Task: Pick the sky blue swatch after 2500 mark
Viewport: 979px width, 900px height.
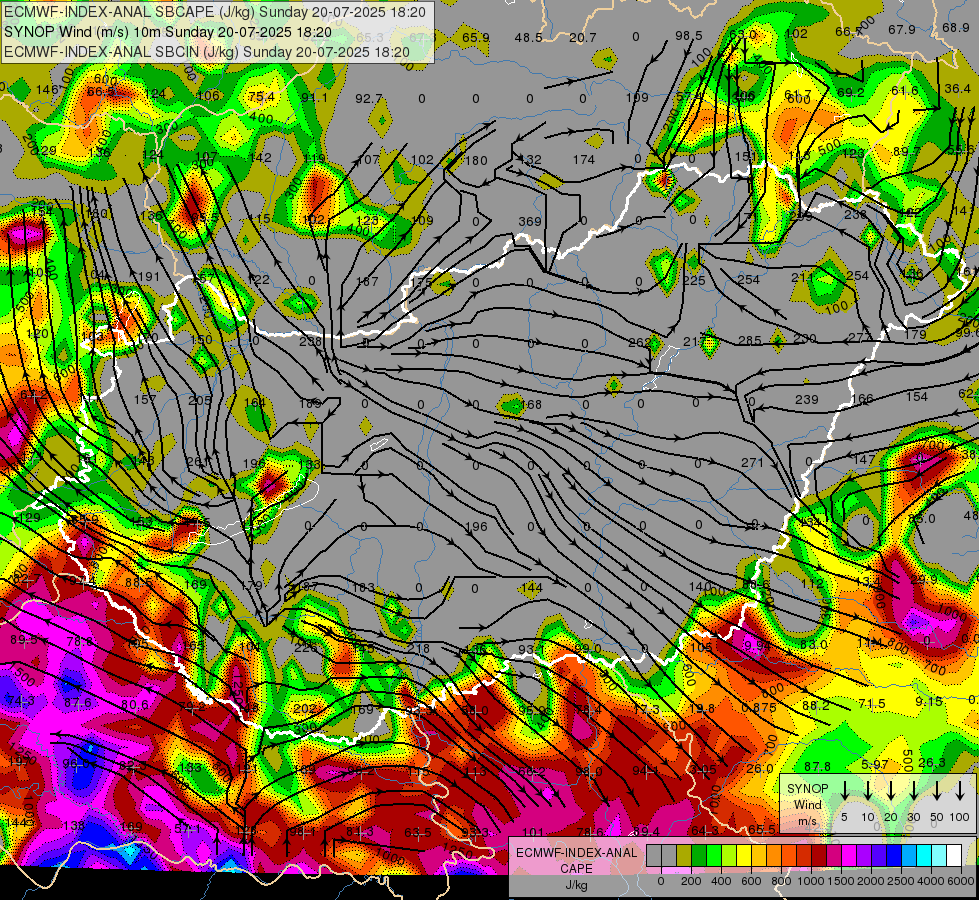Action: 909,855
